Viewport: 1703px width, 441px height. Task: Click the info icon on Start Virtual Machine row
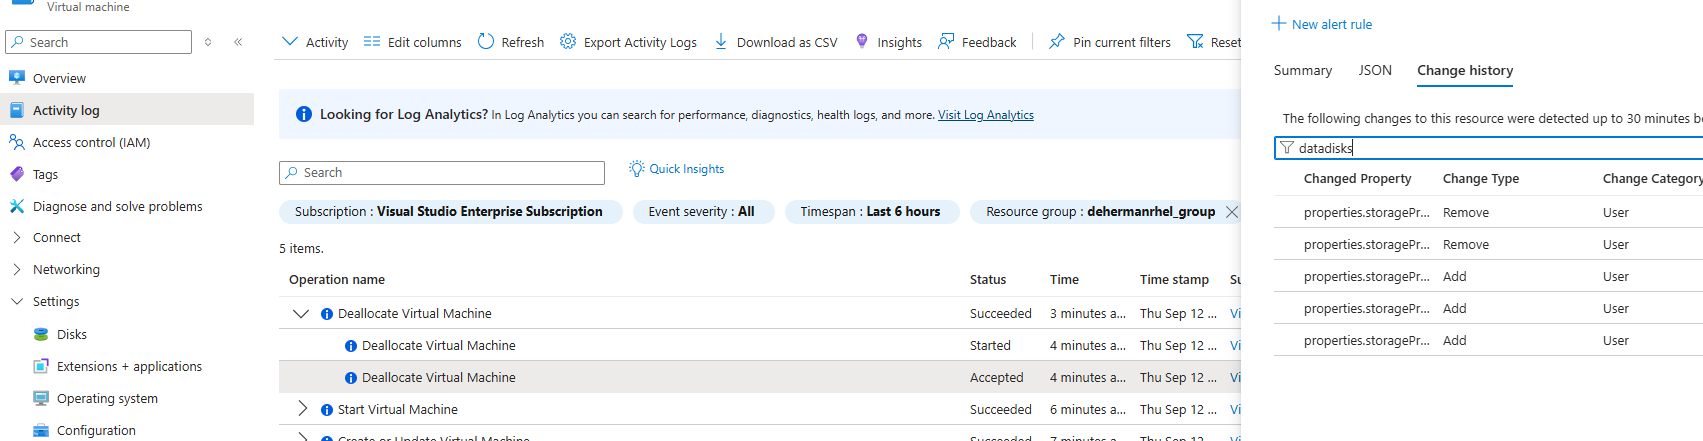click(327, 410)
